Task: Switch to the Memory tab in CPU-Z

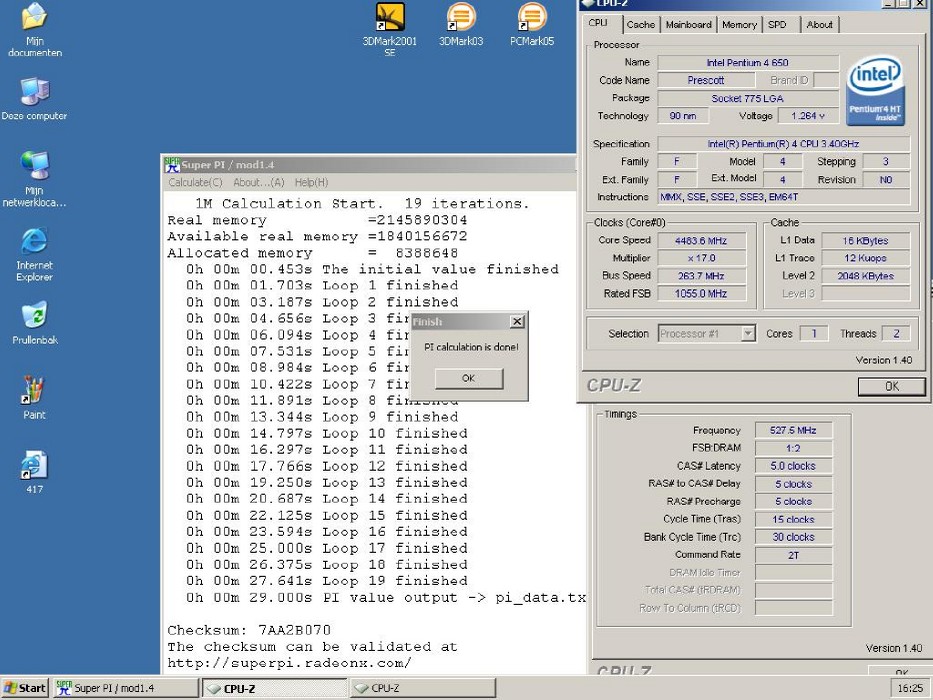Action: tap(739, 24)
